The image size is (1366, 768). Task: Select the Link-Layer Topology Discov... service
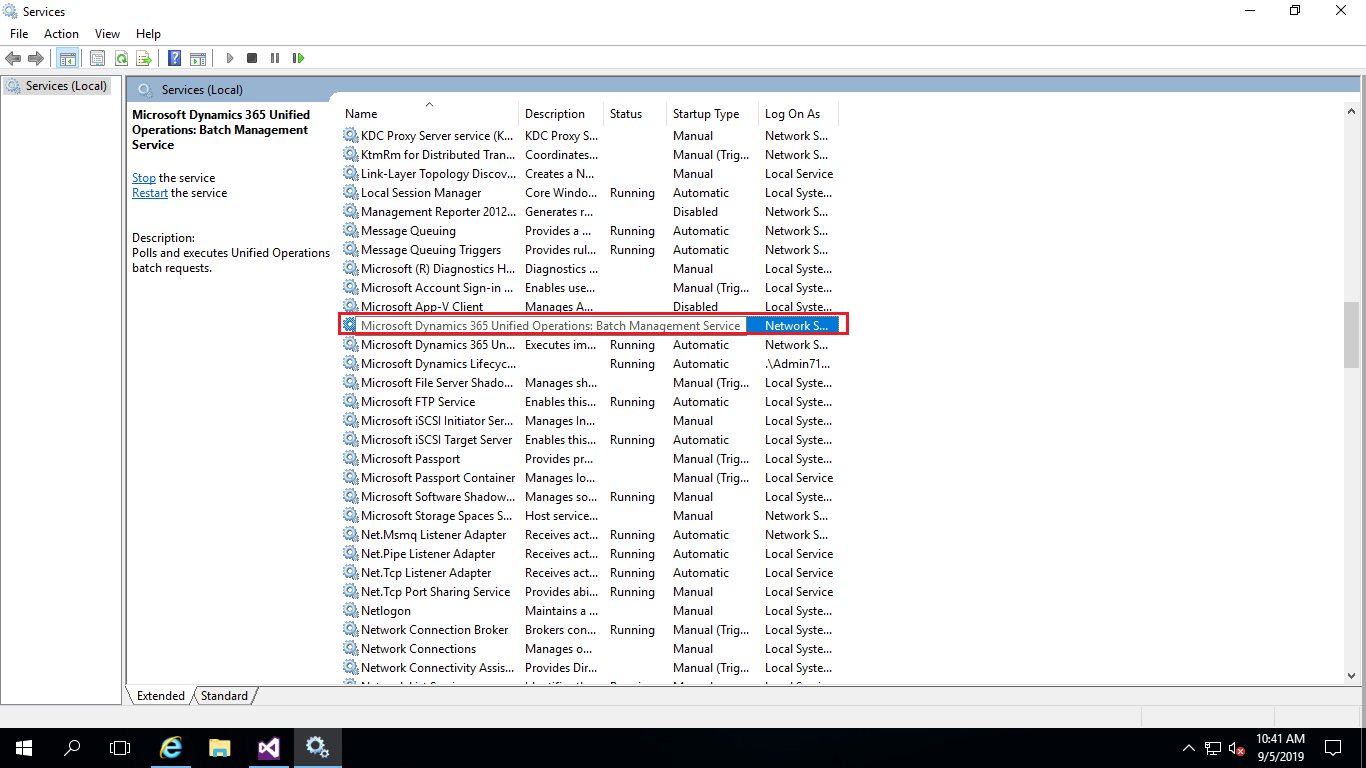click(x=438, y=174)
